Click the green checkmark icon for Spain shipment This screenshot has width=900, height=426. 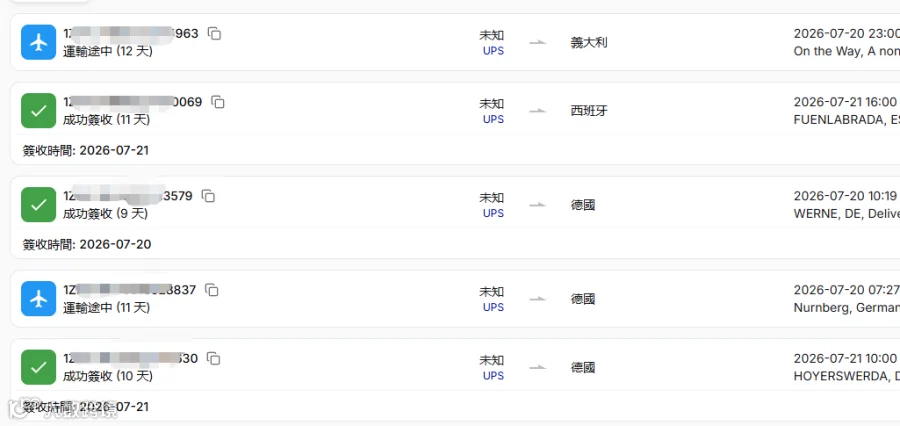(38, 111)
